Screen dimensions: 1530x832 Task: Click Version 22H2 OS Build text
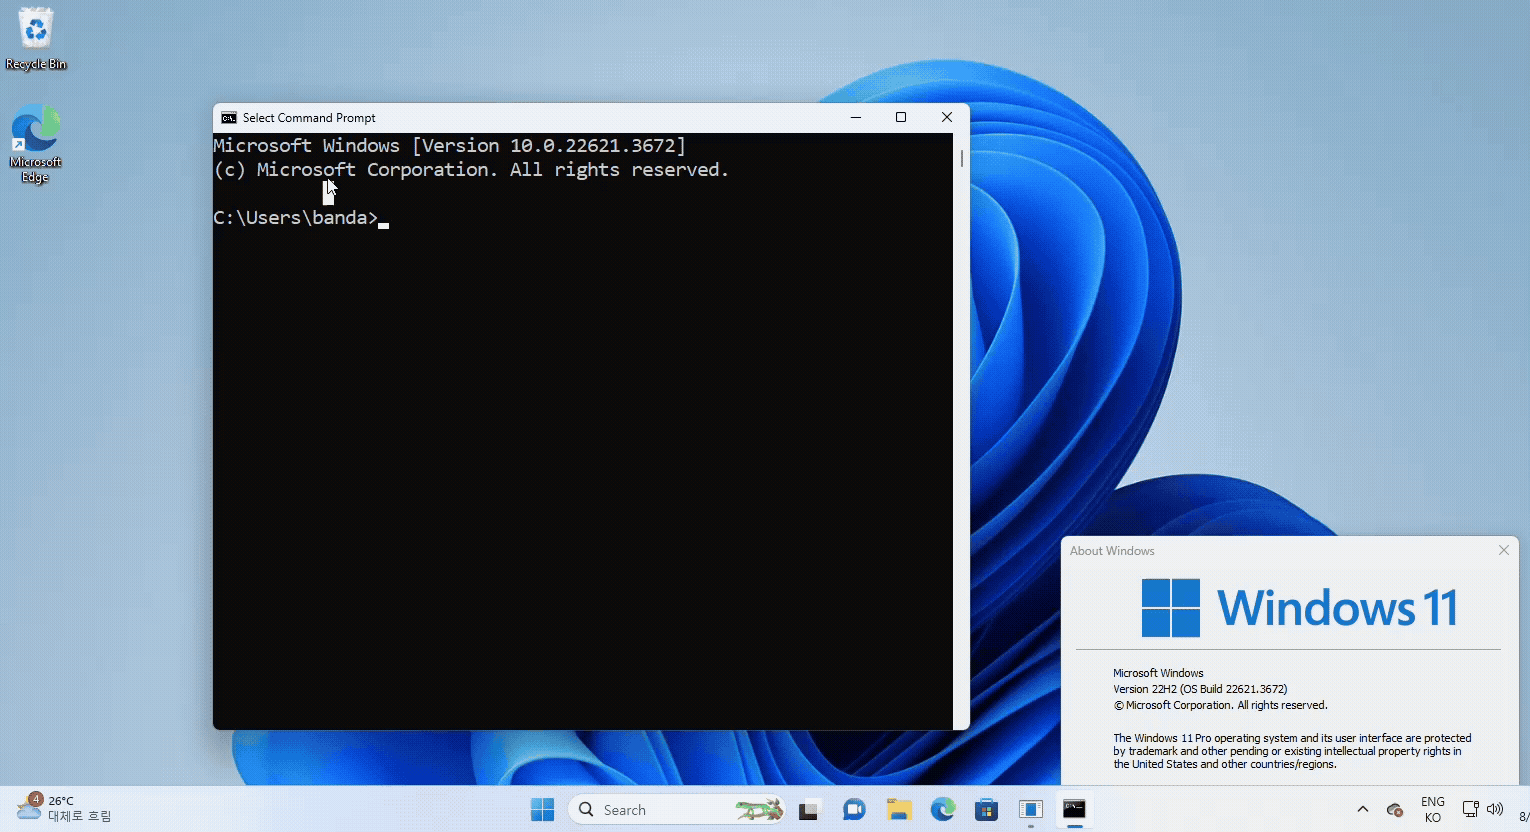pos(1200,689)
